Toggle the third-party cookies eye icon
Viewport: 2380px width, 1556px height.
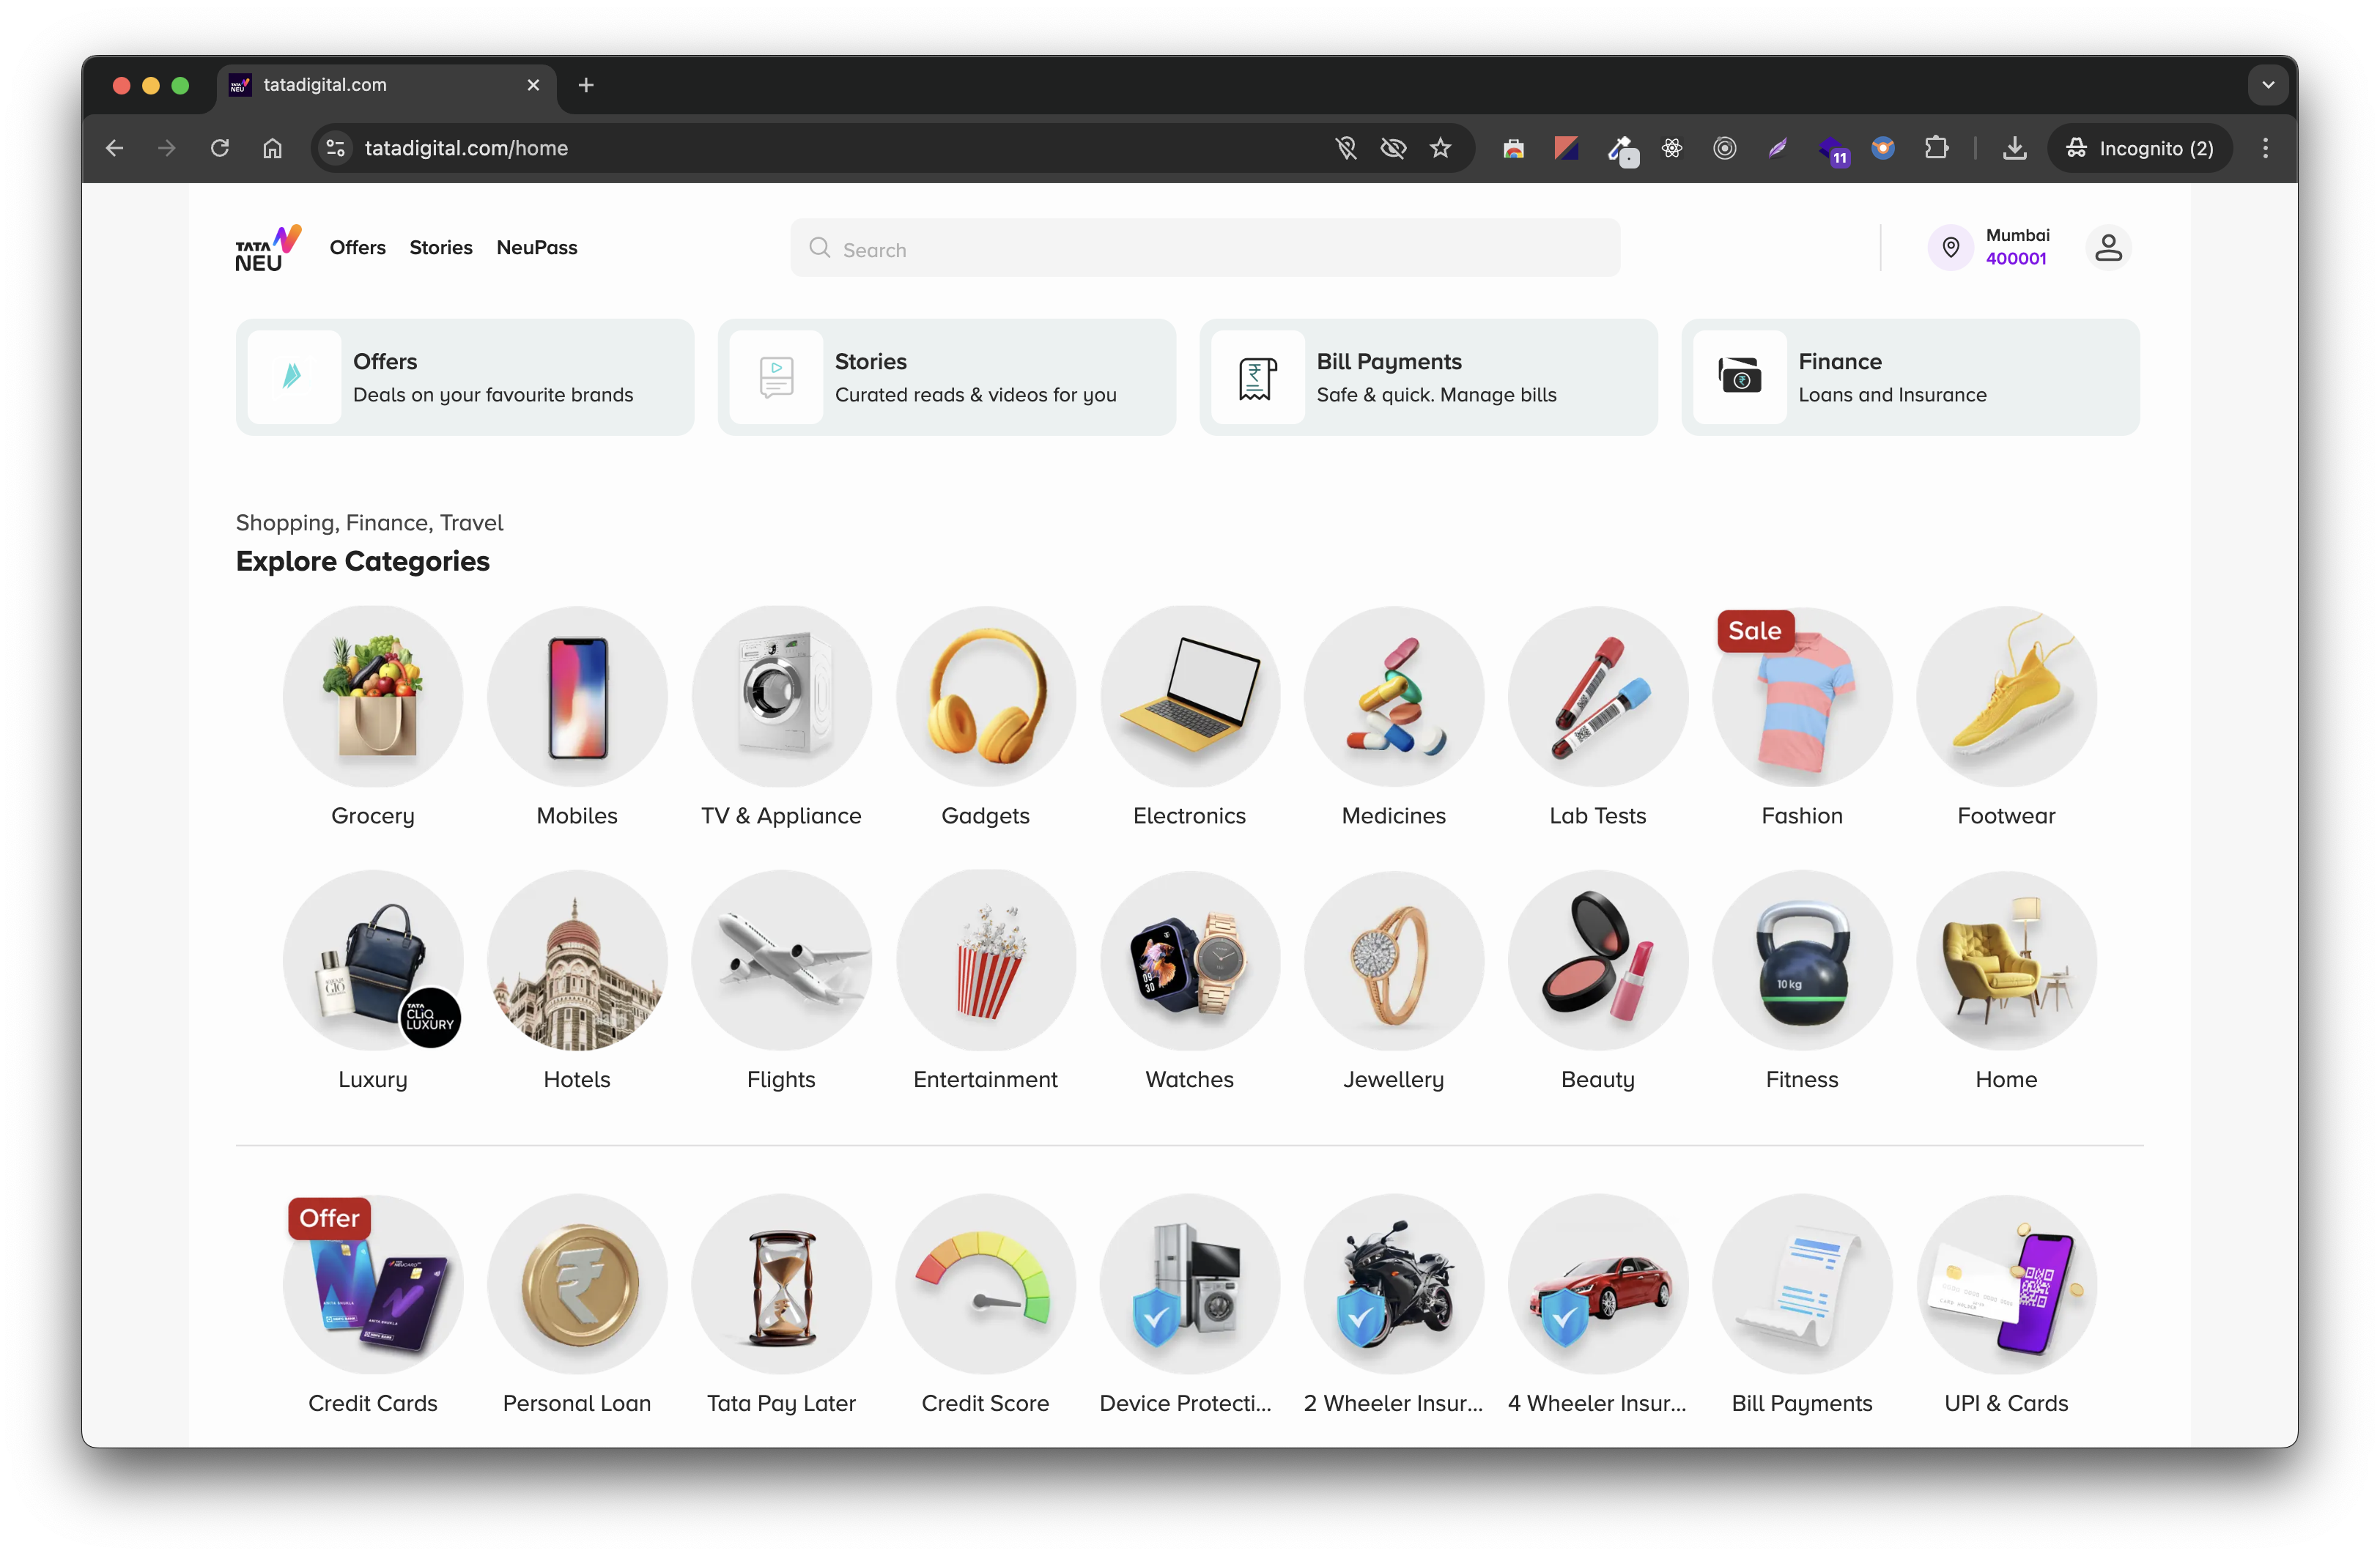[1393, 148]
